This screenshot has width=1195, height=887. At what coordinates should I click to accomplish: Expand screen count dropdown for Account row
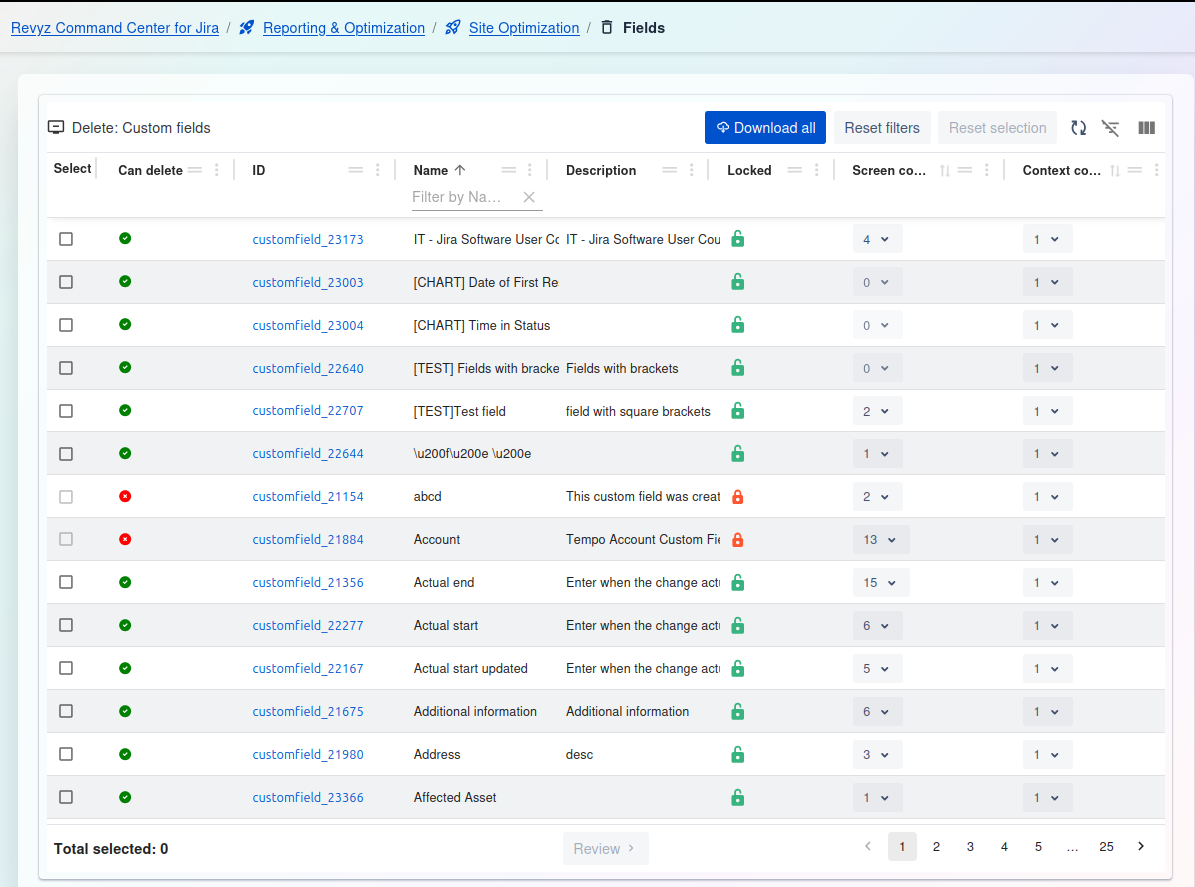(x=880, y=540)
